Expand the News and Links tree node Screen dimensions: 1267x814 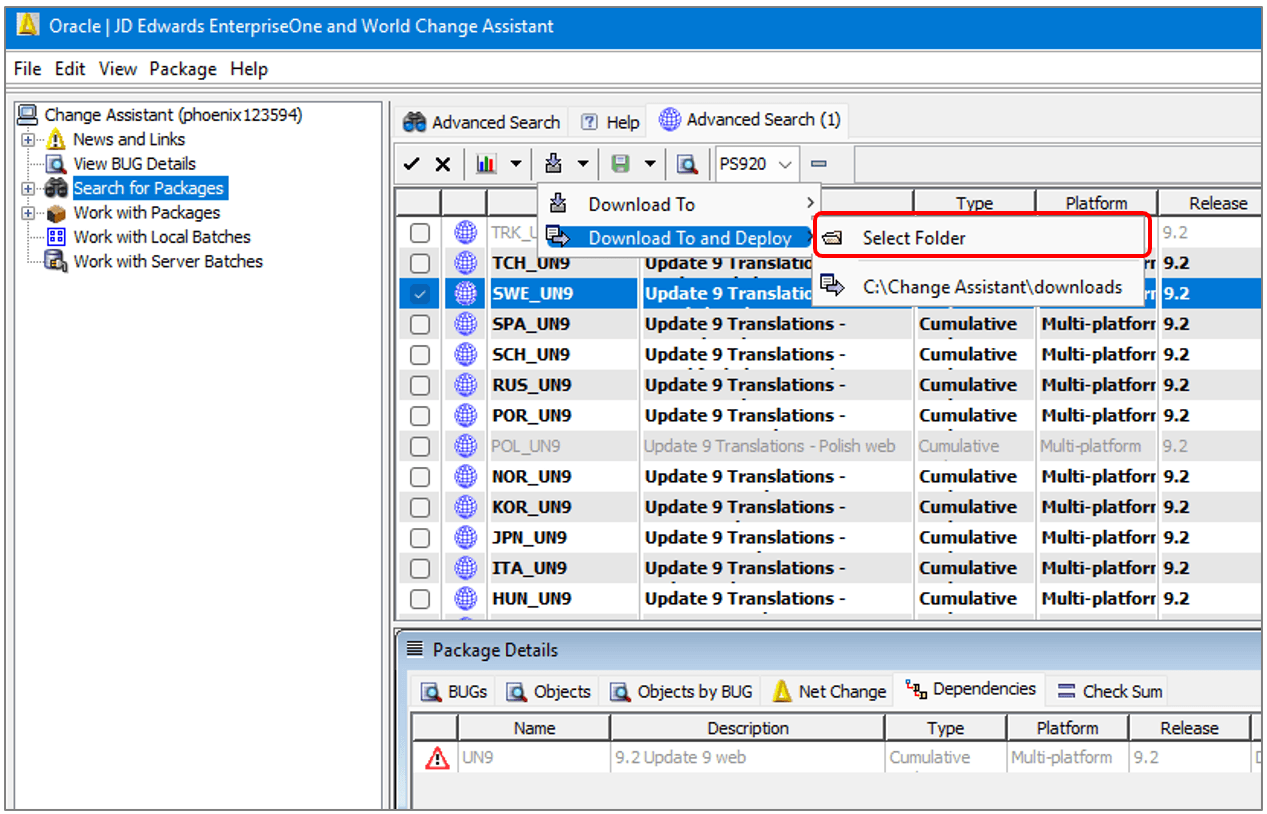point(27,140)
